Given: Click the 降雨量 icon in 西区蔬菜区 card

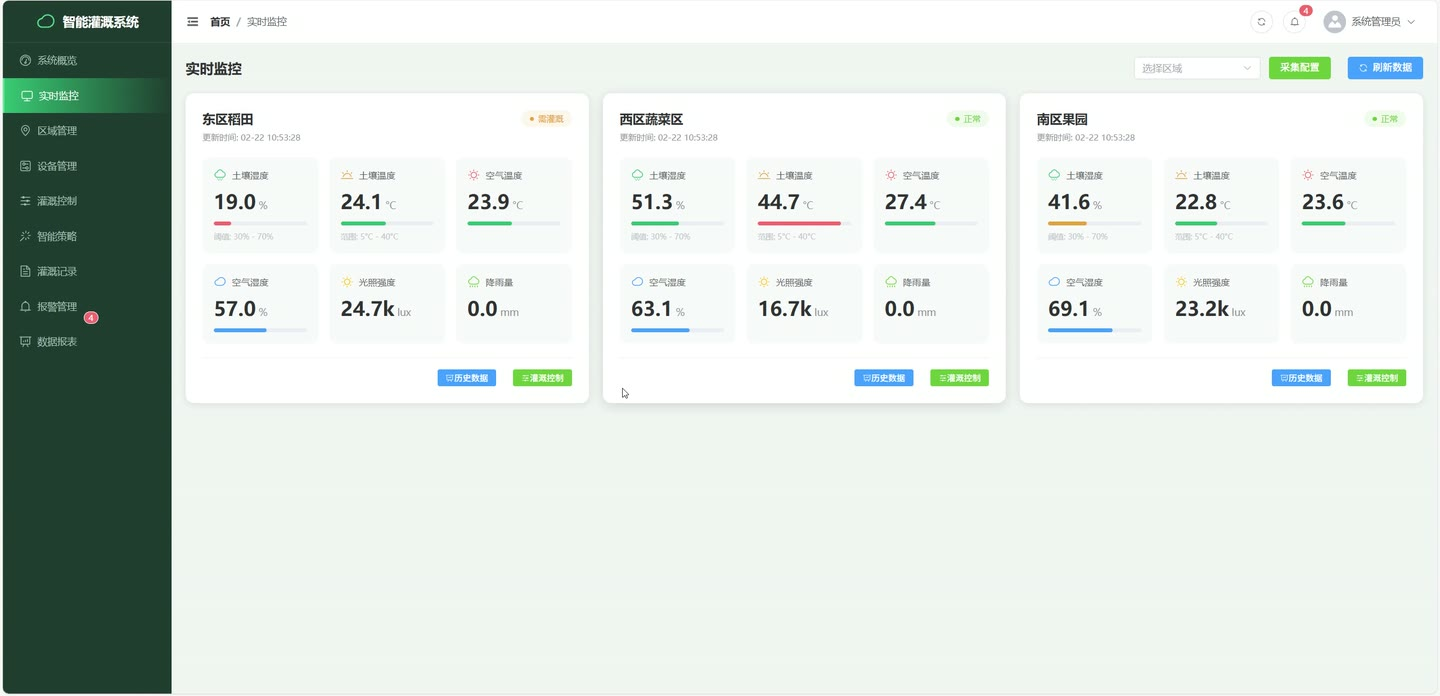Looking at the screenshot, I should (891, 282).
